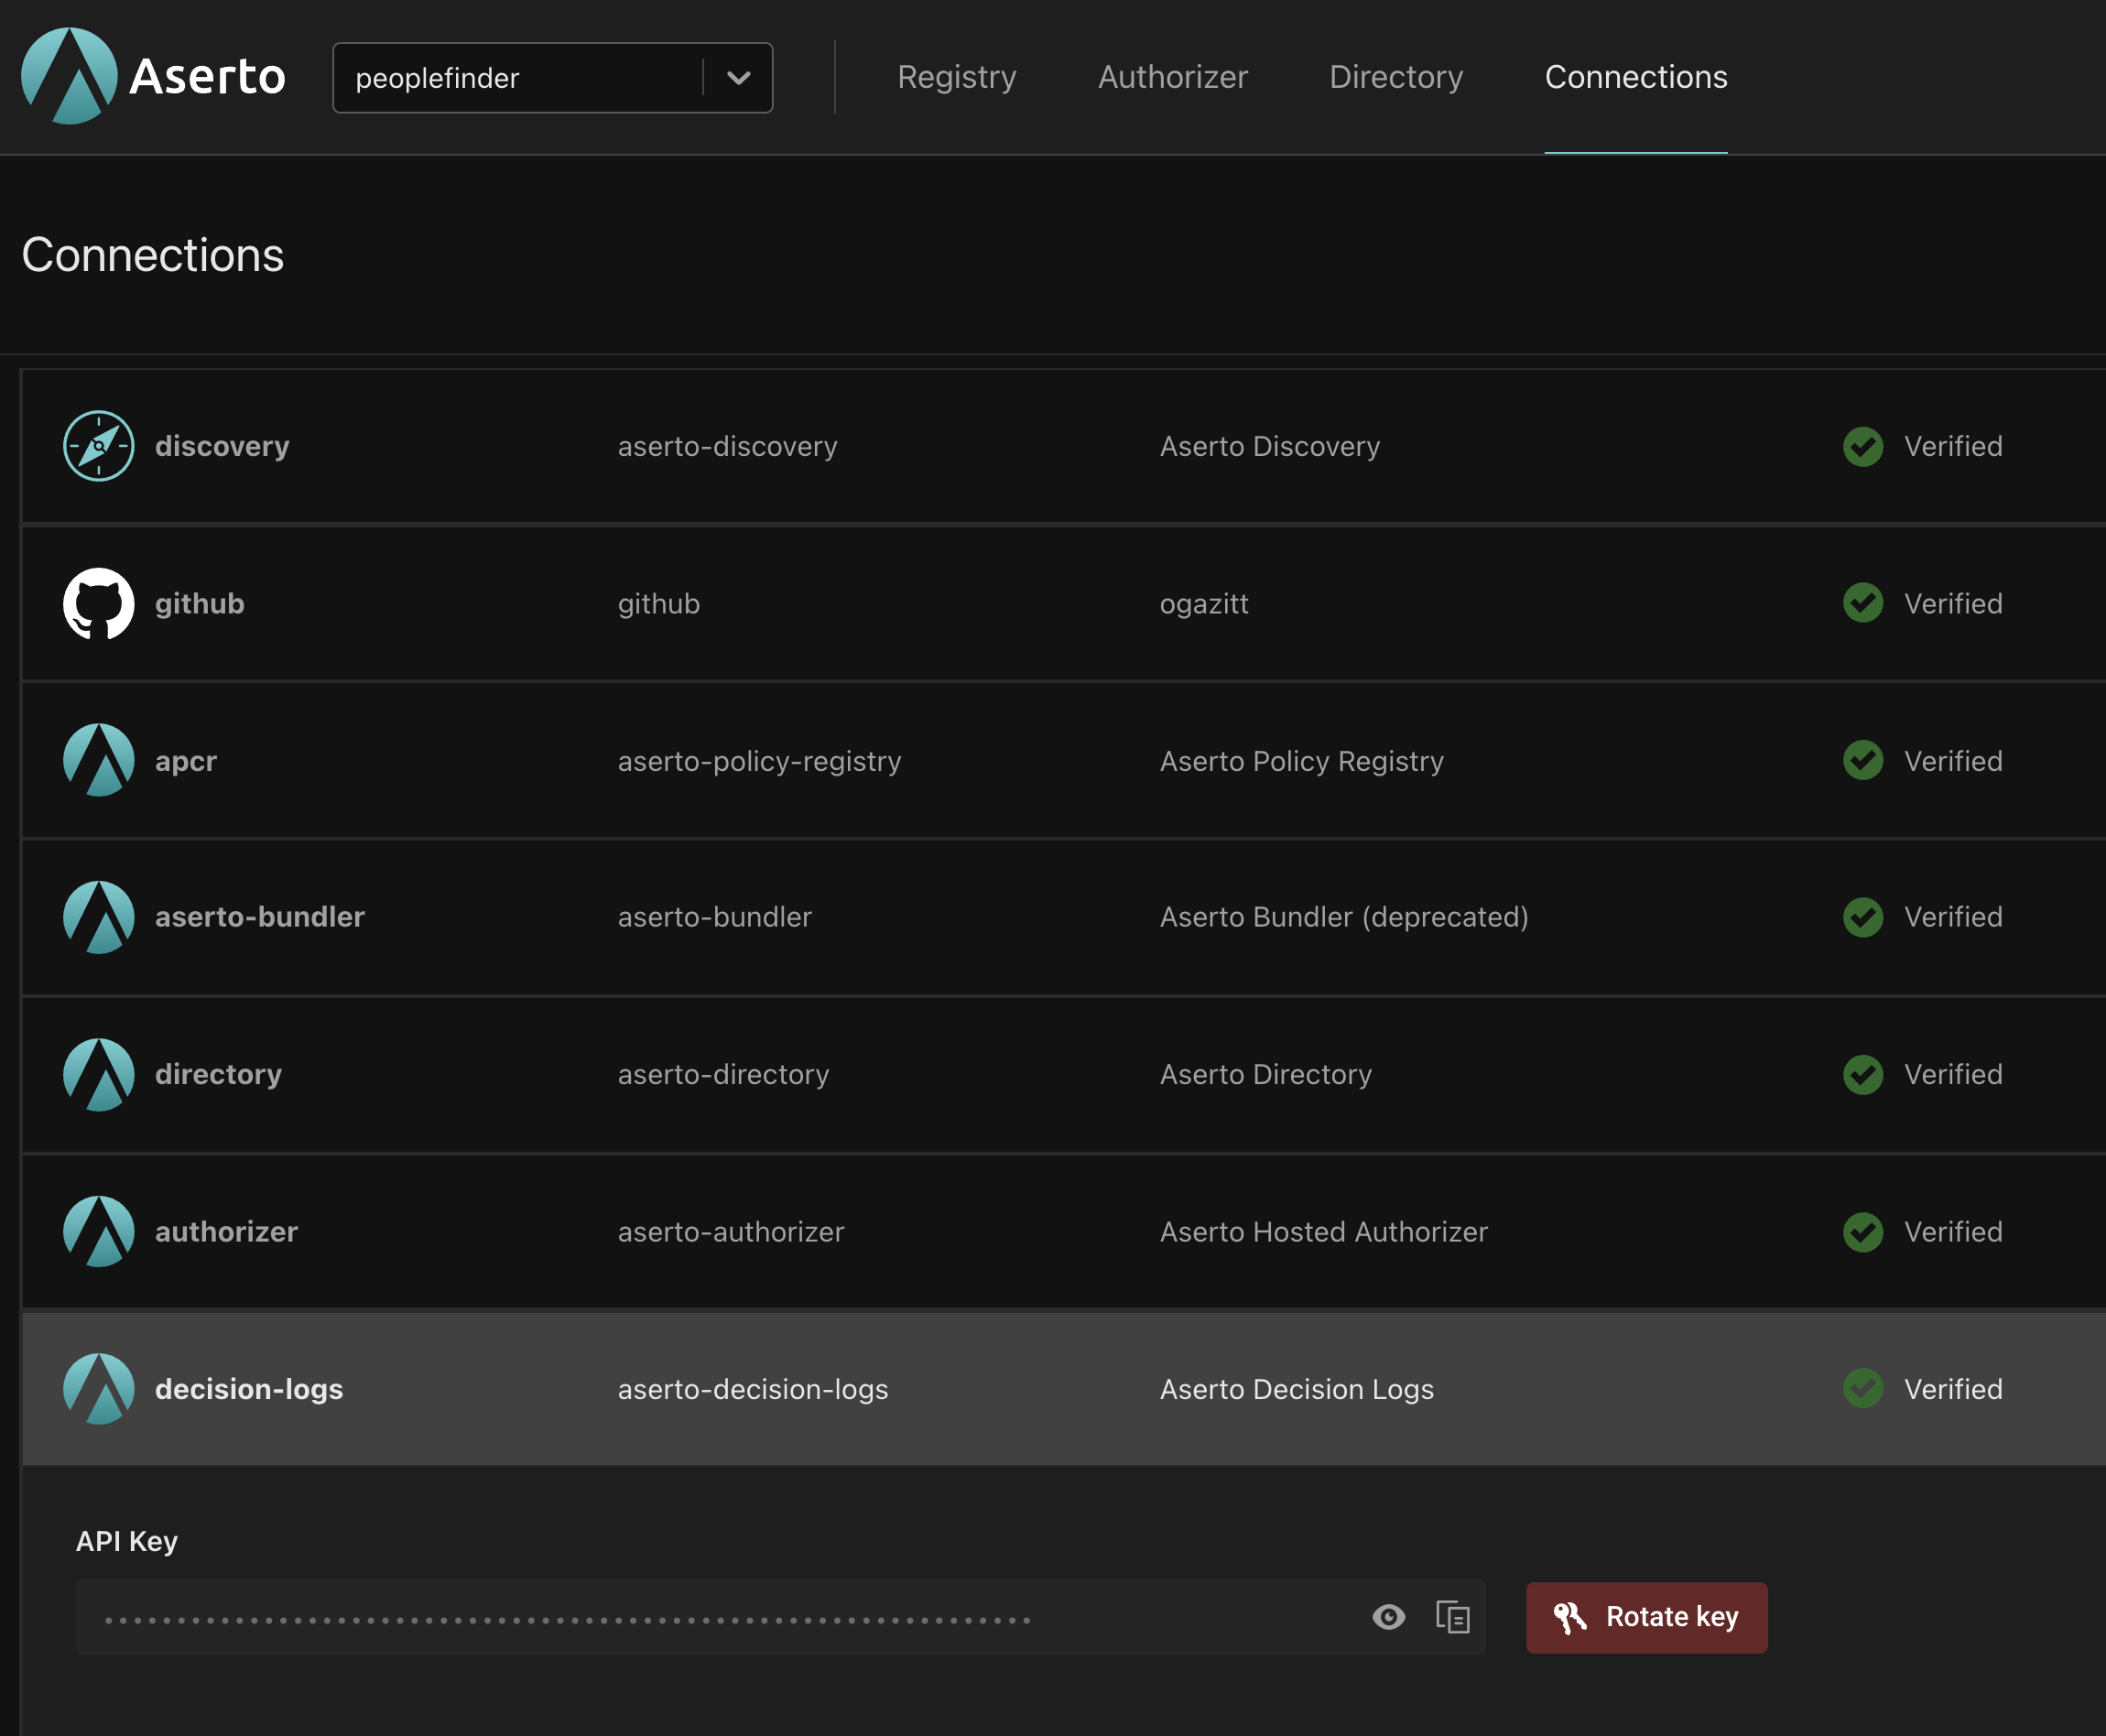
Task: Copy the API key to clipboard
Action: click(x=1452, y=1617)
